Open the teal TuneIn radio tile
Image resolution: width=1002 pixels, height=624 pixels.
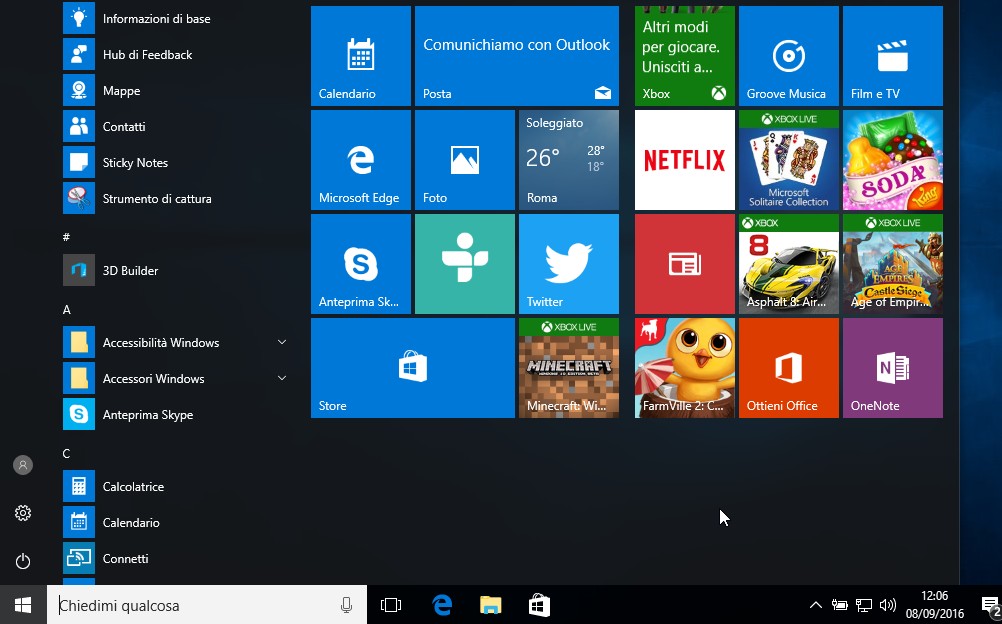pos(465,264)
